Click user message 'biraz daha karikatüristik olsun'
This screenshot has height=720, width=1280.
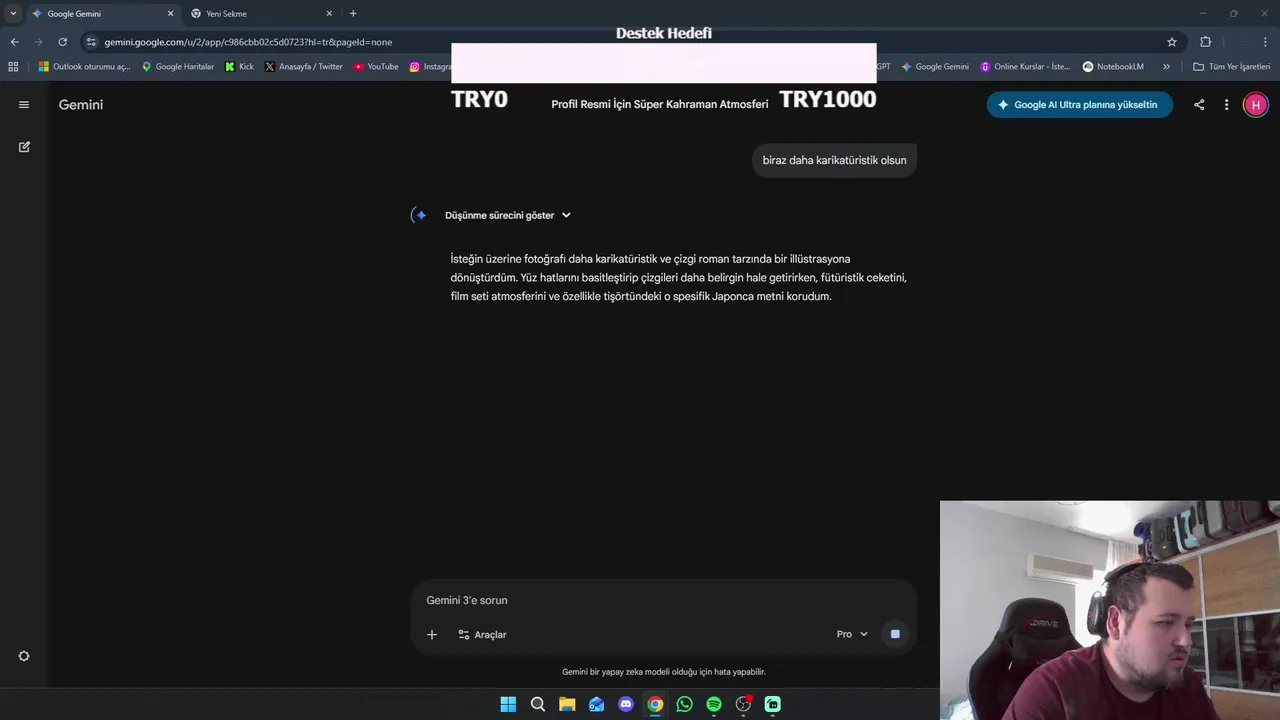834,160
